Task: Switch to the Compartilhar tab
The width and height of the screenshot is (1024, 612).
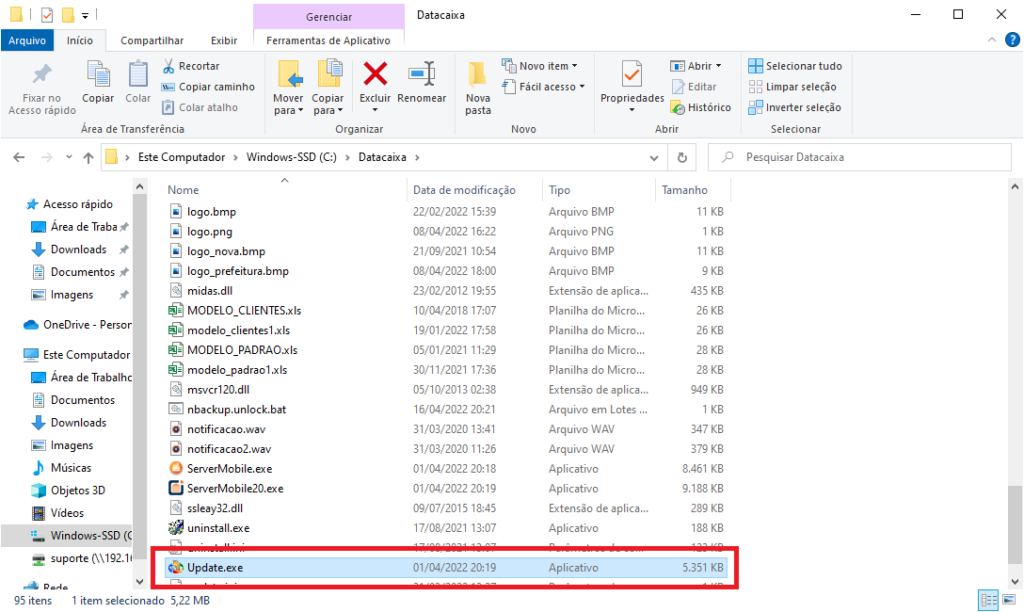Action: (152, 40)
